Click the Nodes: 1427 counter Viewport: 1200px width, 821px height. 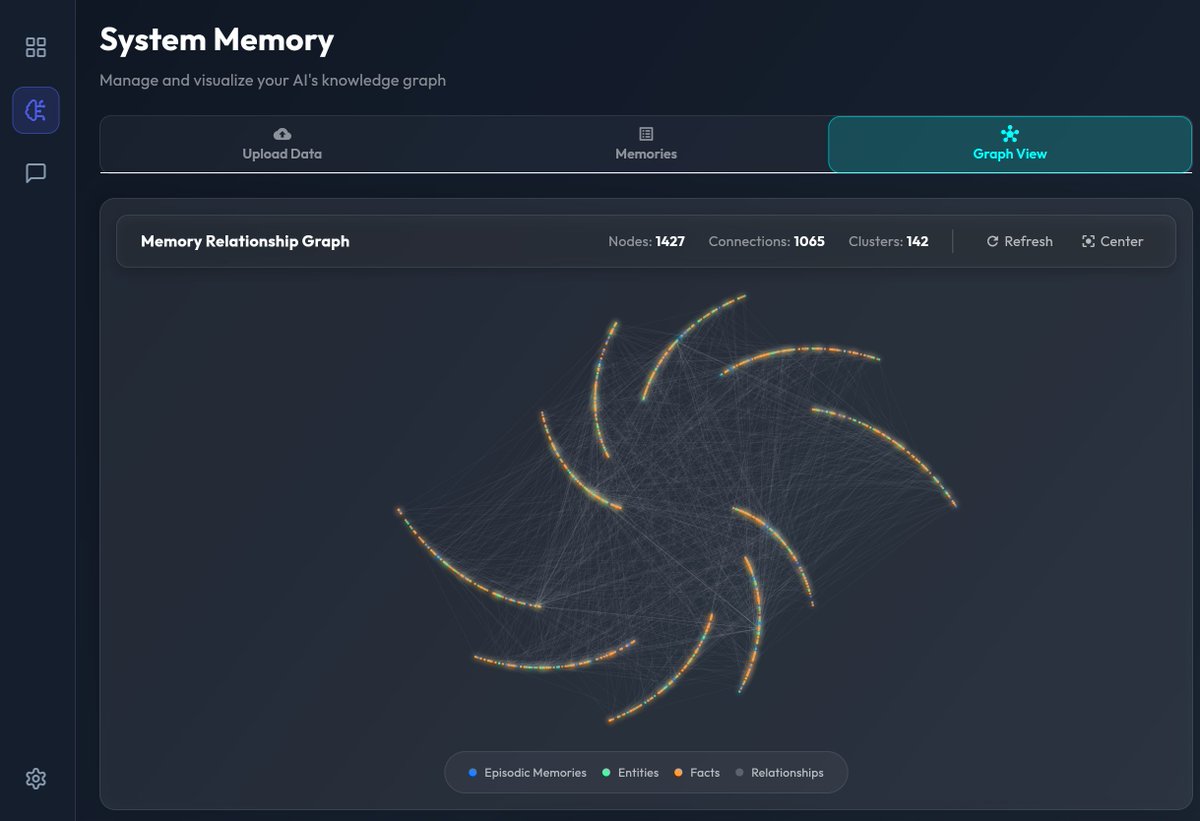pyautogui.click(x=647, y=241)
